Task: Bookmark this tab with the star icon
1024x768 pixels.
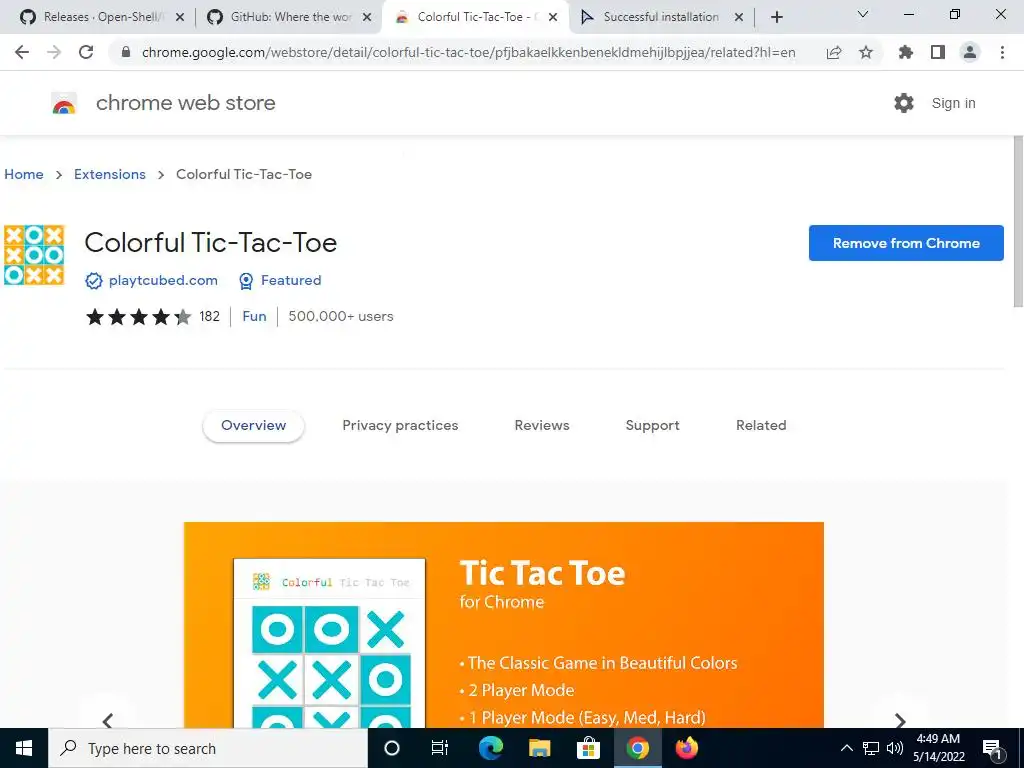Action: pos(866,52)
